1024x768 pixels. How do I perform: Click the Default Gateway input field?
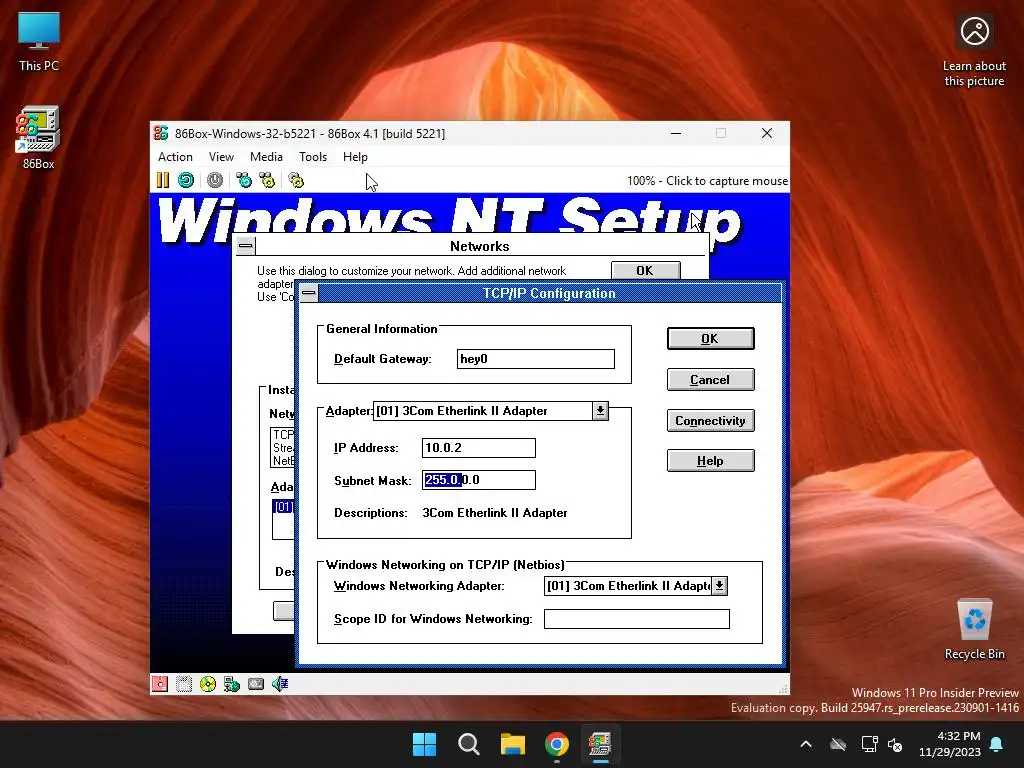coord(536,359)
